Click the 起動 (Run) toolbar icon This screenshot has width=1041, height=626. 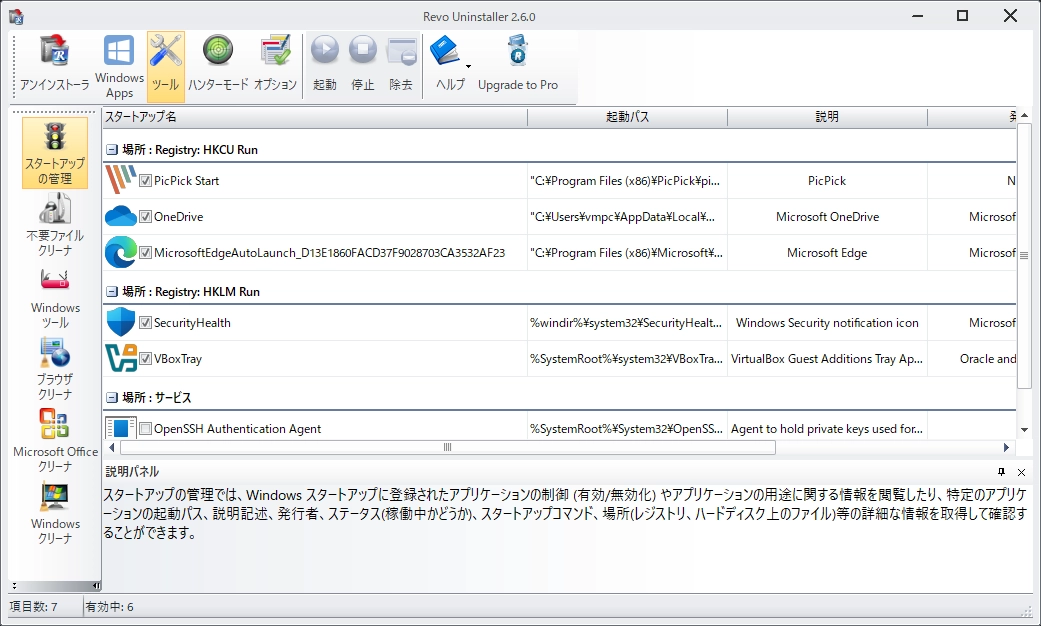tap(325, 64)
